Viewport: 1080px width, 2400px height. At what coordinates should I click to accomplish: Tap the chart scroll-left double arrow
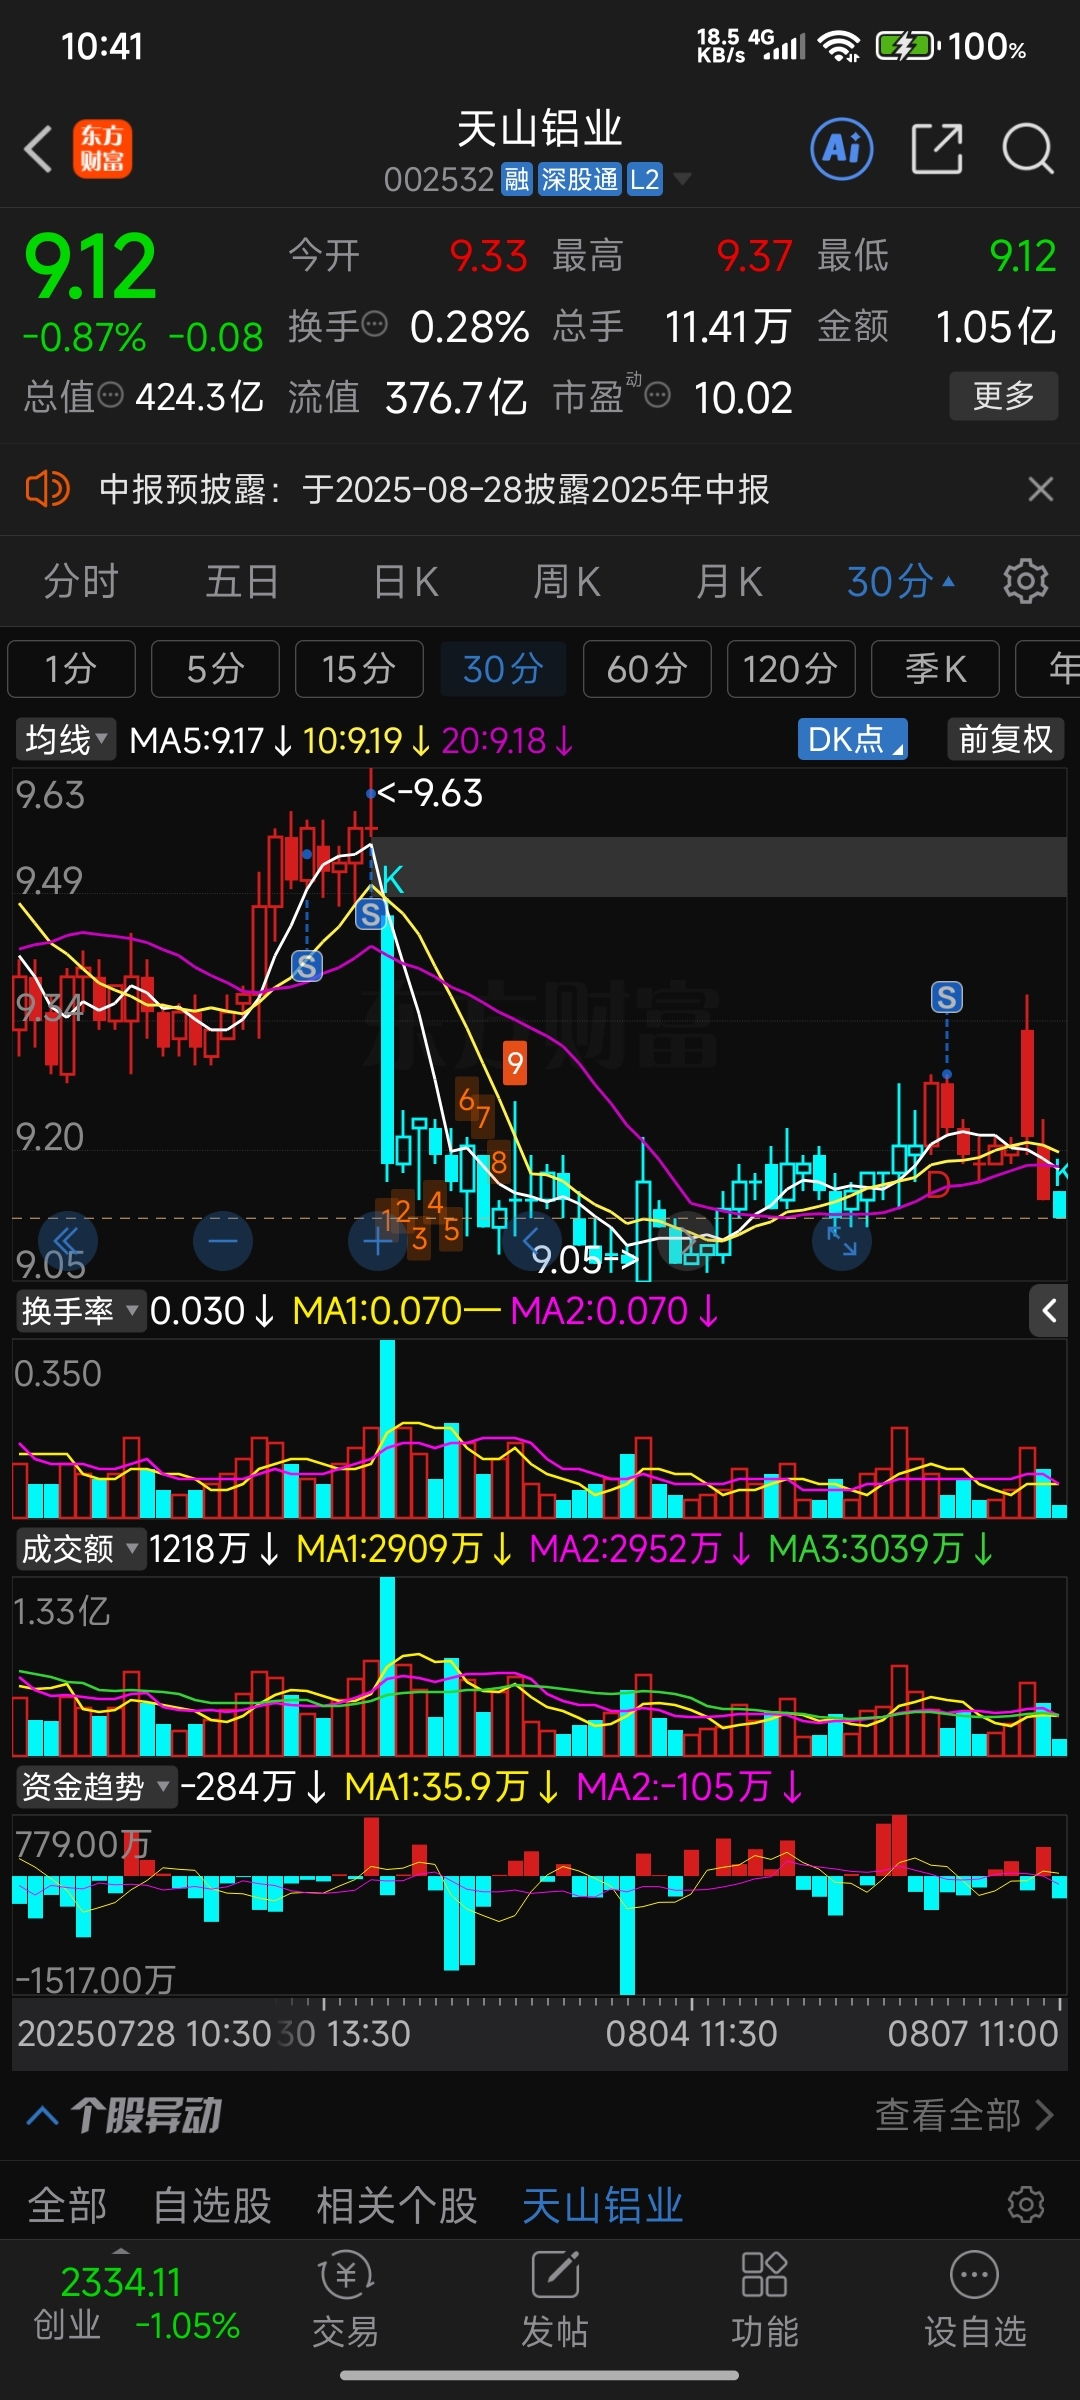click(x=66, y=1241)
